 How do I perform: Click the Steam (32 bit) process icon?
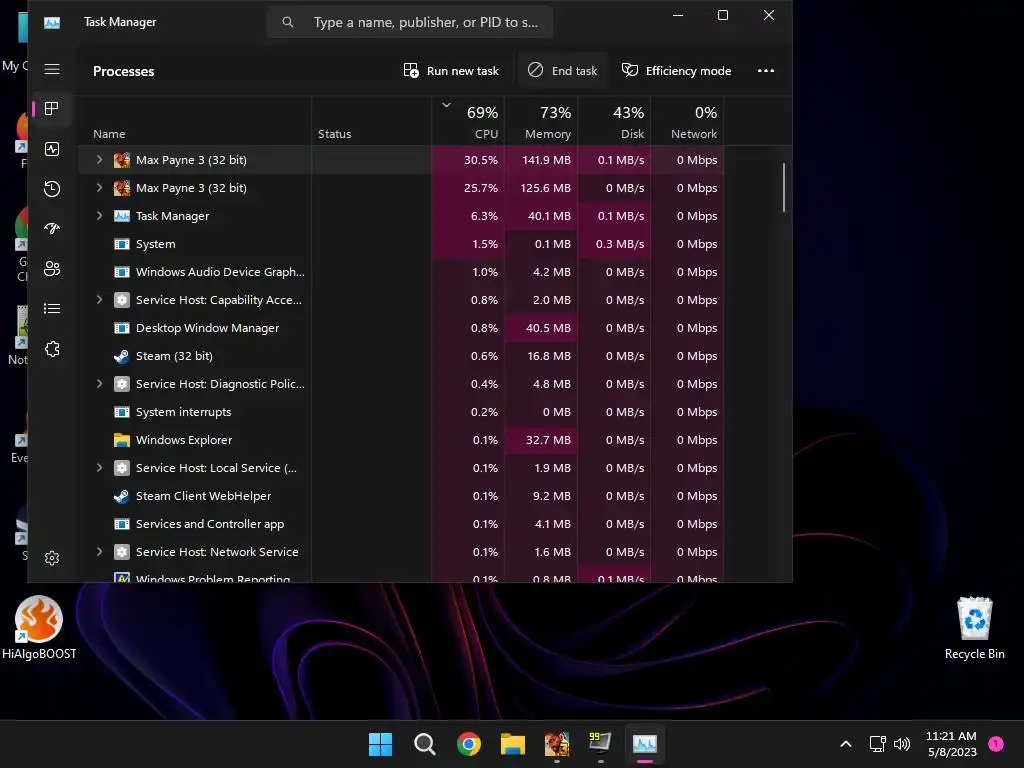pyautogui.click(x=121, y=356)
